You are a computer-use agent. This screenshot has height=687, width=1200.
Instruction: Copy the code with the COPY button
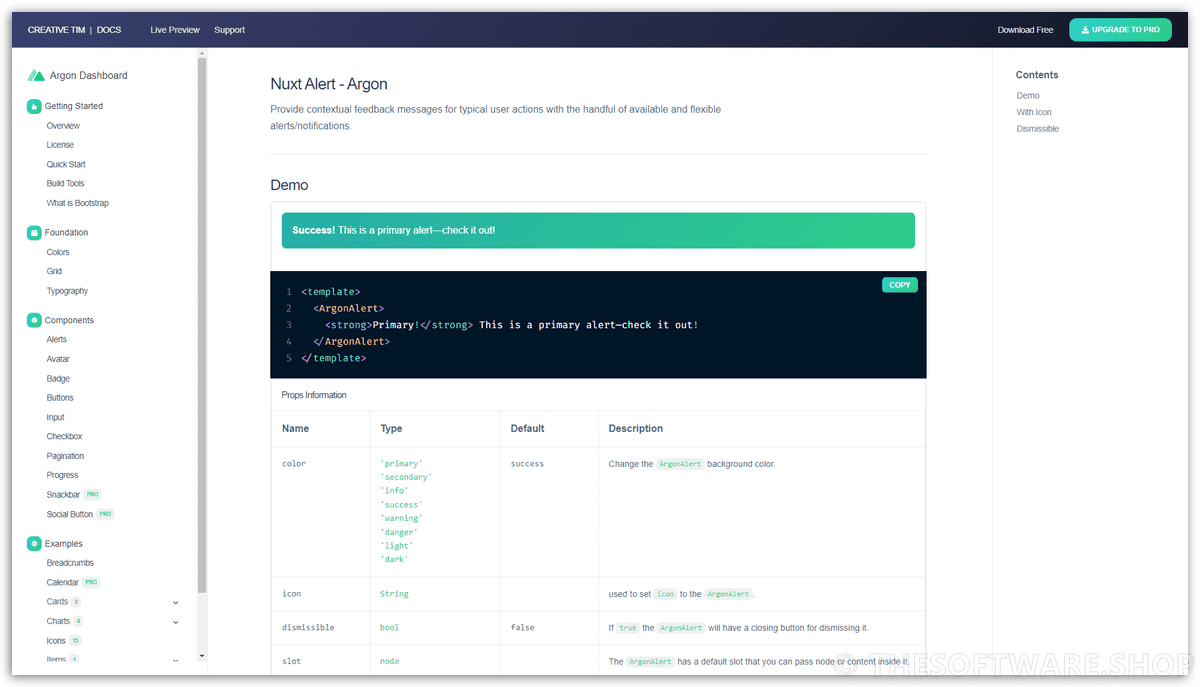click(900, 285)
